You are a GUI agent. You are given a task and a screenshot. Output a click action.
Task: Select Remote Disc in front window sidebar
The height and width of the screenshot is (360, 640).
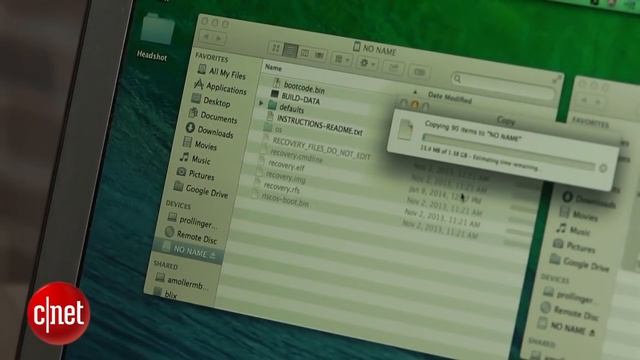191,236
